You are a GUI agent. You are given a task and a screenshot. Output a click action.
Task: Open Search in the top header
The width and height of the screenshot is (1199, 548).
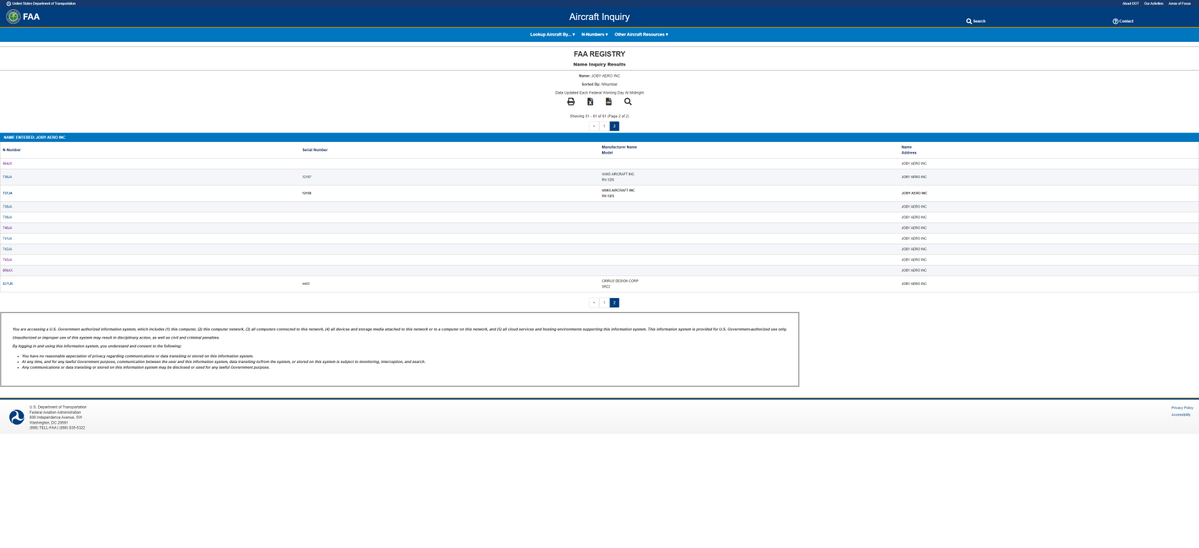[x=976, y=21]
